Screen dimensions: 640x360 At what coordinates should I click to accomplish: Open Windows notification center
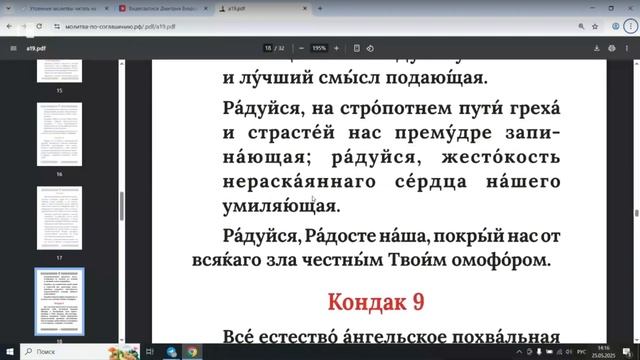click(627, 351)
